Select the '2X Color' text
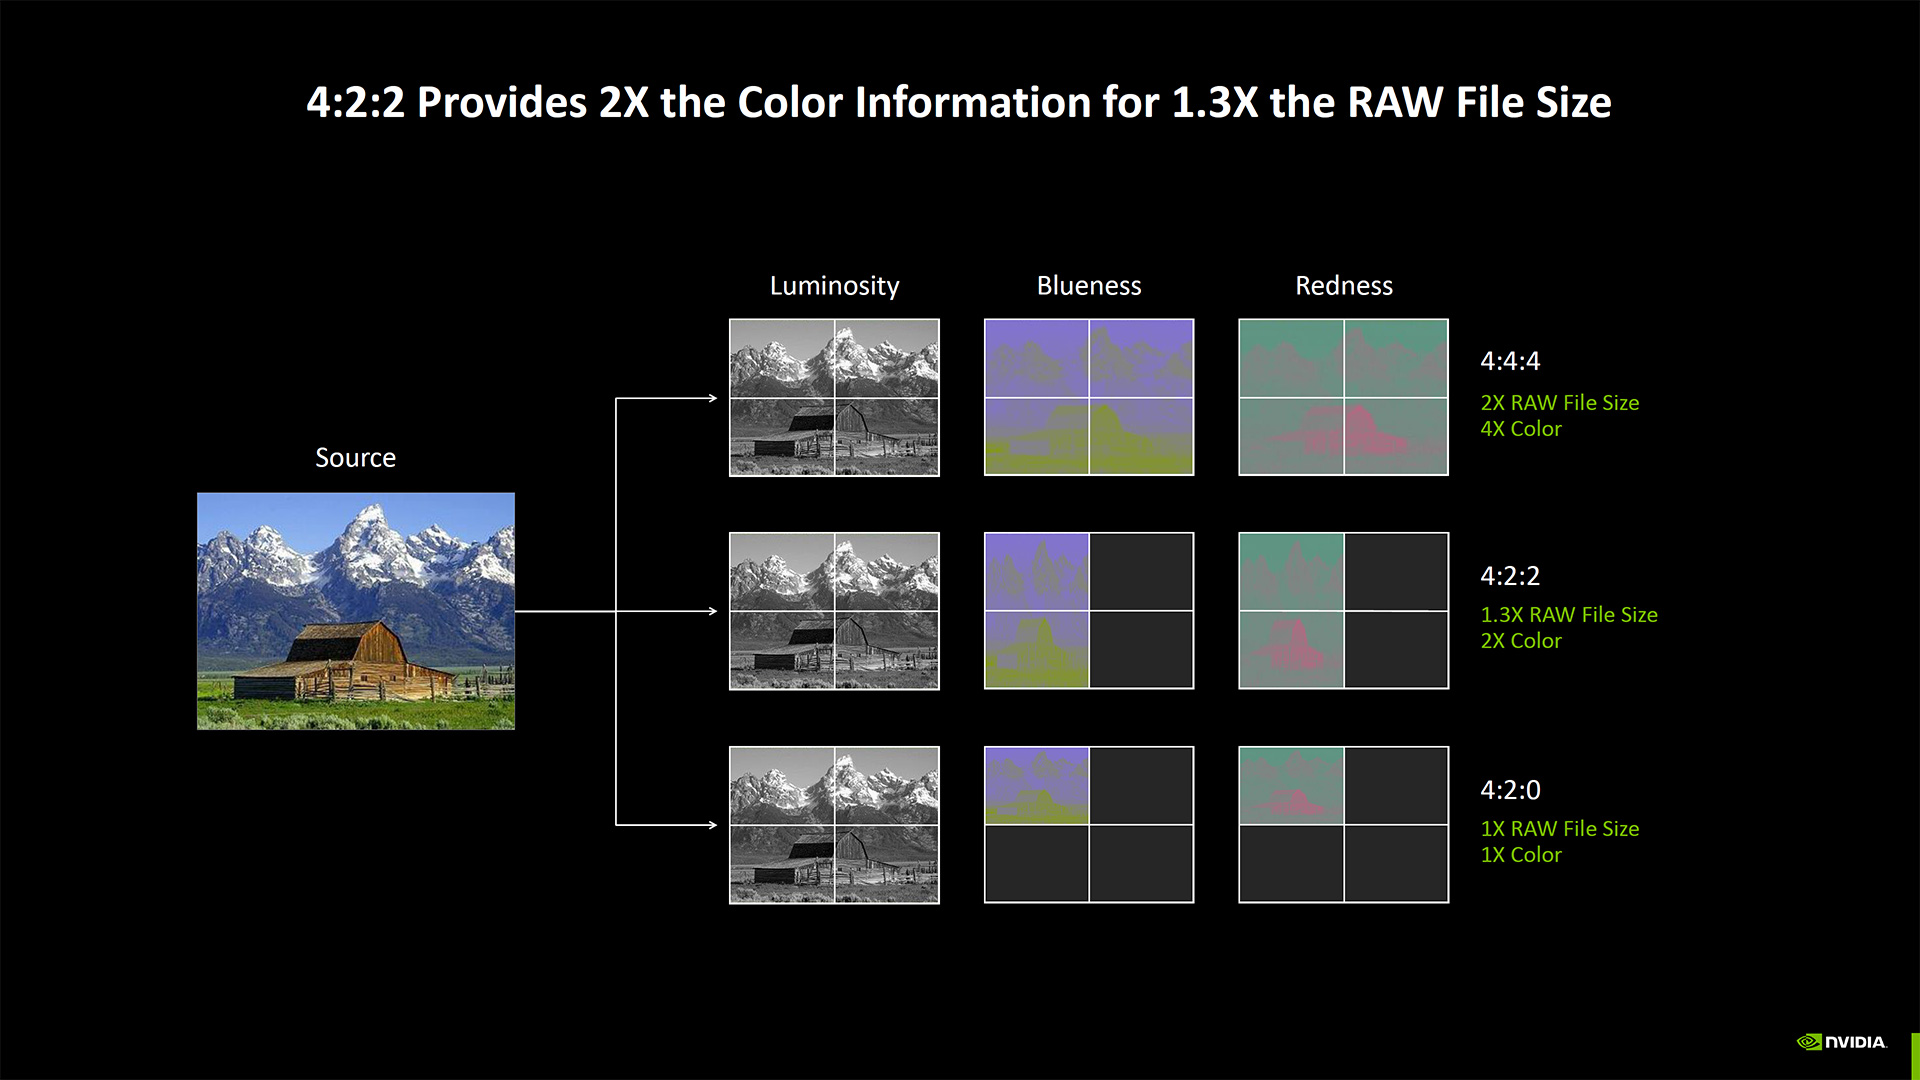1920x1080 pixels. click(1521, 640)
